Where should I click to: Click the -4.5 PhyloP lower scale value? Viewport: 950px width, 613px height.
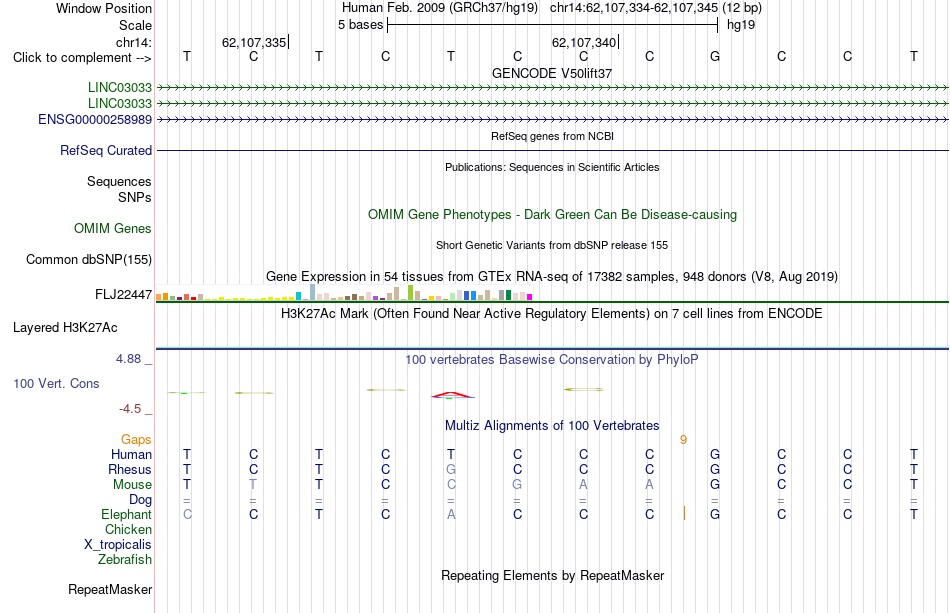click(x=130, y=409)
